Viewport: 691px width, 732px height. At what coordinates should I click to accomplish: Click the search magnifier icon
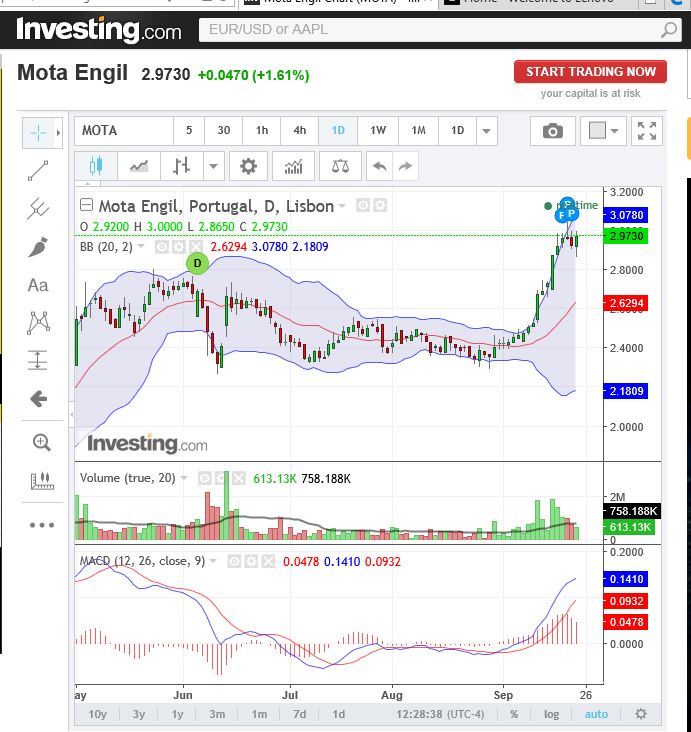669,30
